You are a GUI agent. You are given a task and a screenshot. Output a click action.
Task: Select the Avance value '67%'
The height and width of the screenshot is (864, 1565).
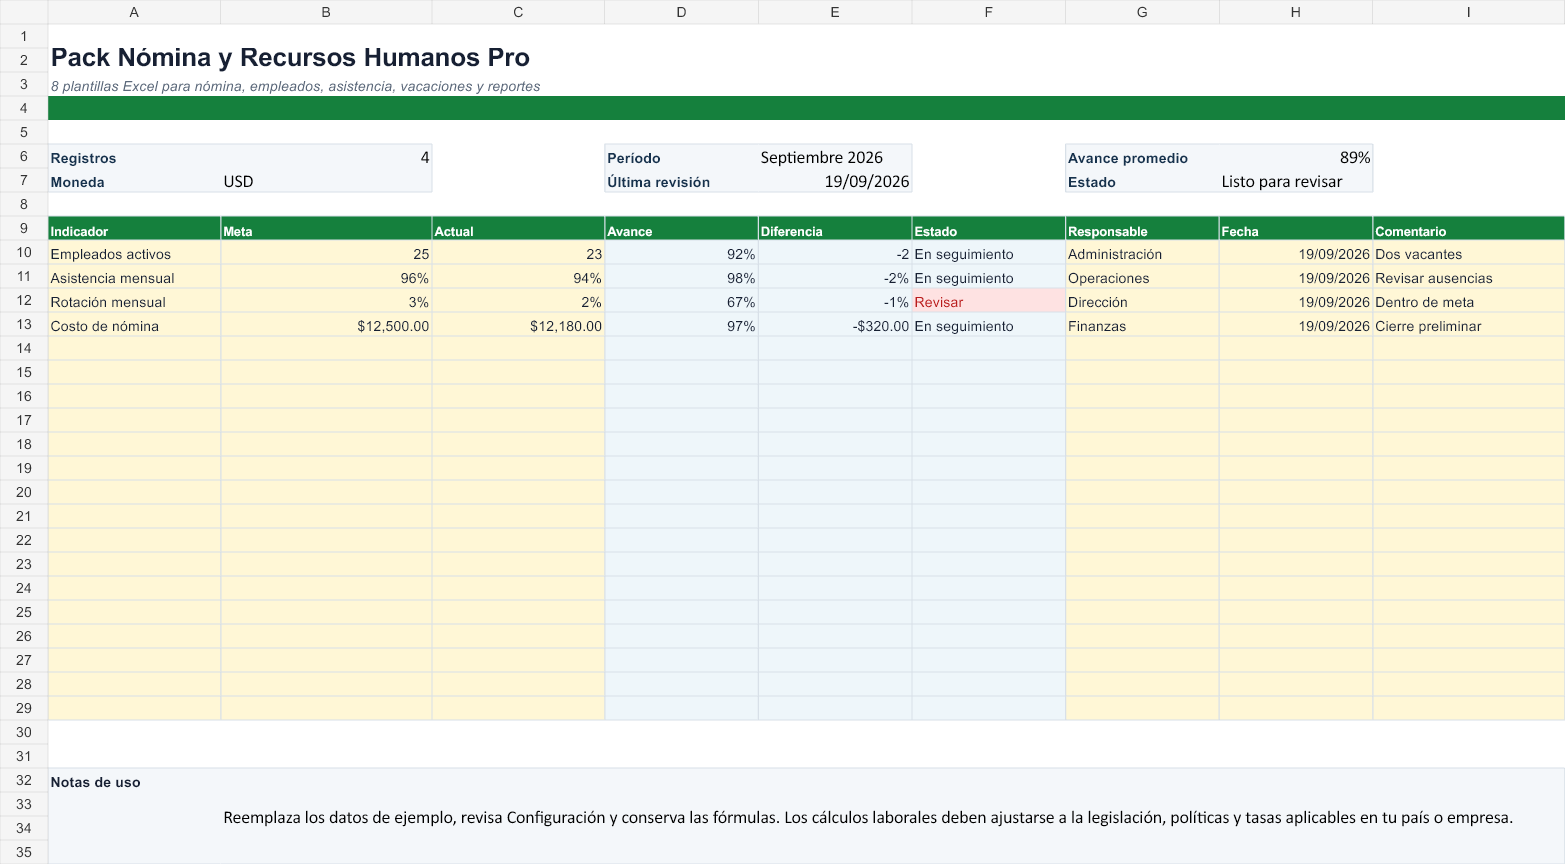(x=681, y=301)
